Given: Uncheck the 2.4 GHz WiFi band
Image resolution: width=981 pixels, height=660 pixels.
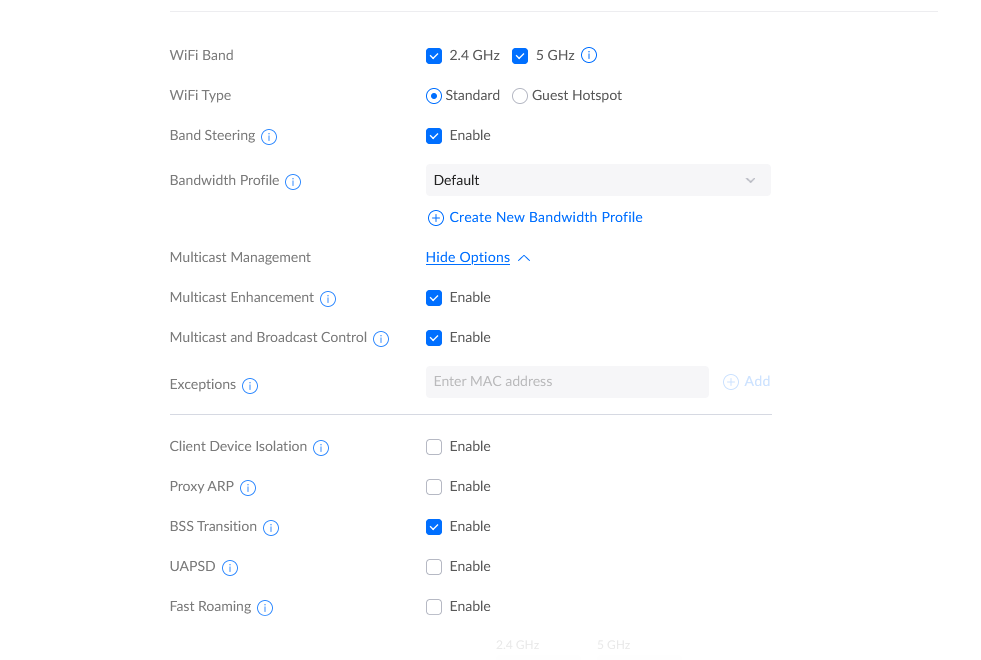Looking at the screenshot, I should tap(434, 56).
